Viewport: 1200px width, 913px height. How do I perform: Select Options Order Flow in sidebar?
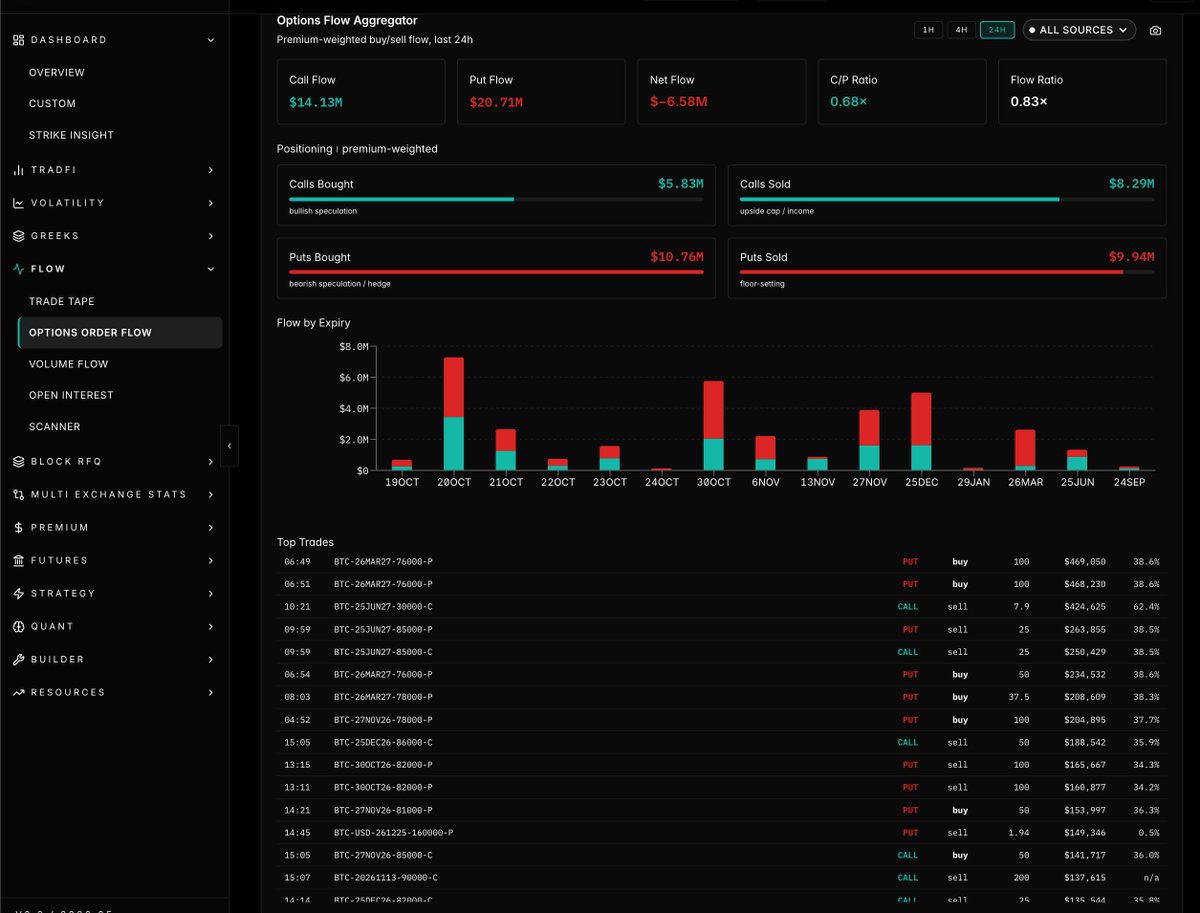pos(120,333)
